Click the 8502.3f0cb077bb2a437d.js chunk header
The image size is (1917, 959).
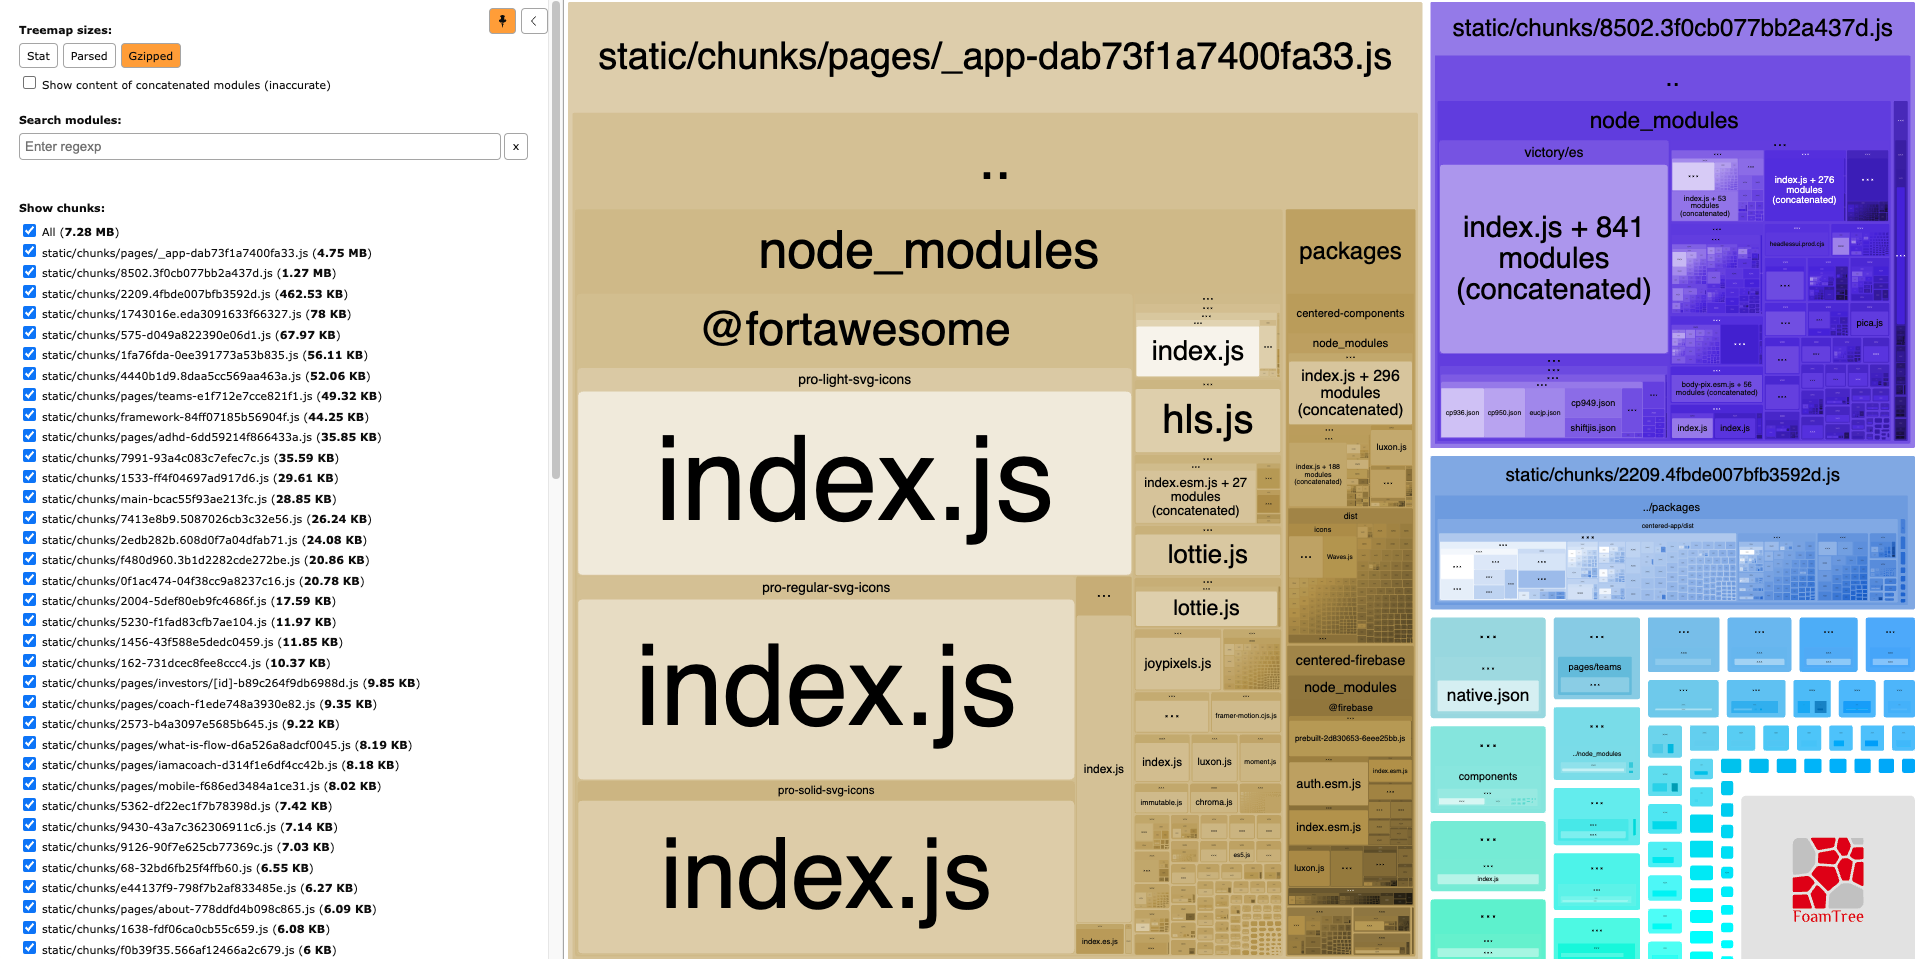point(1672,28)
